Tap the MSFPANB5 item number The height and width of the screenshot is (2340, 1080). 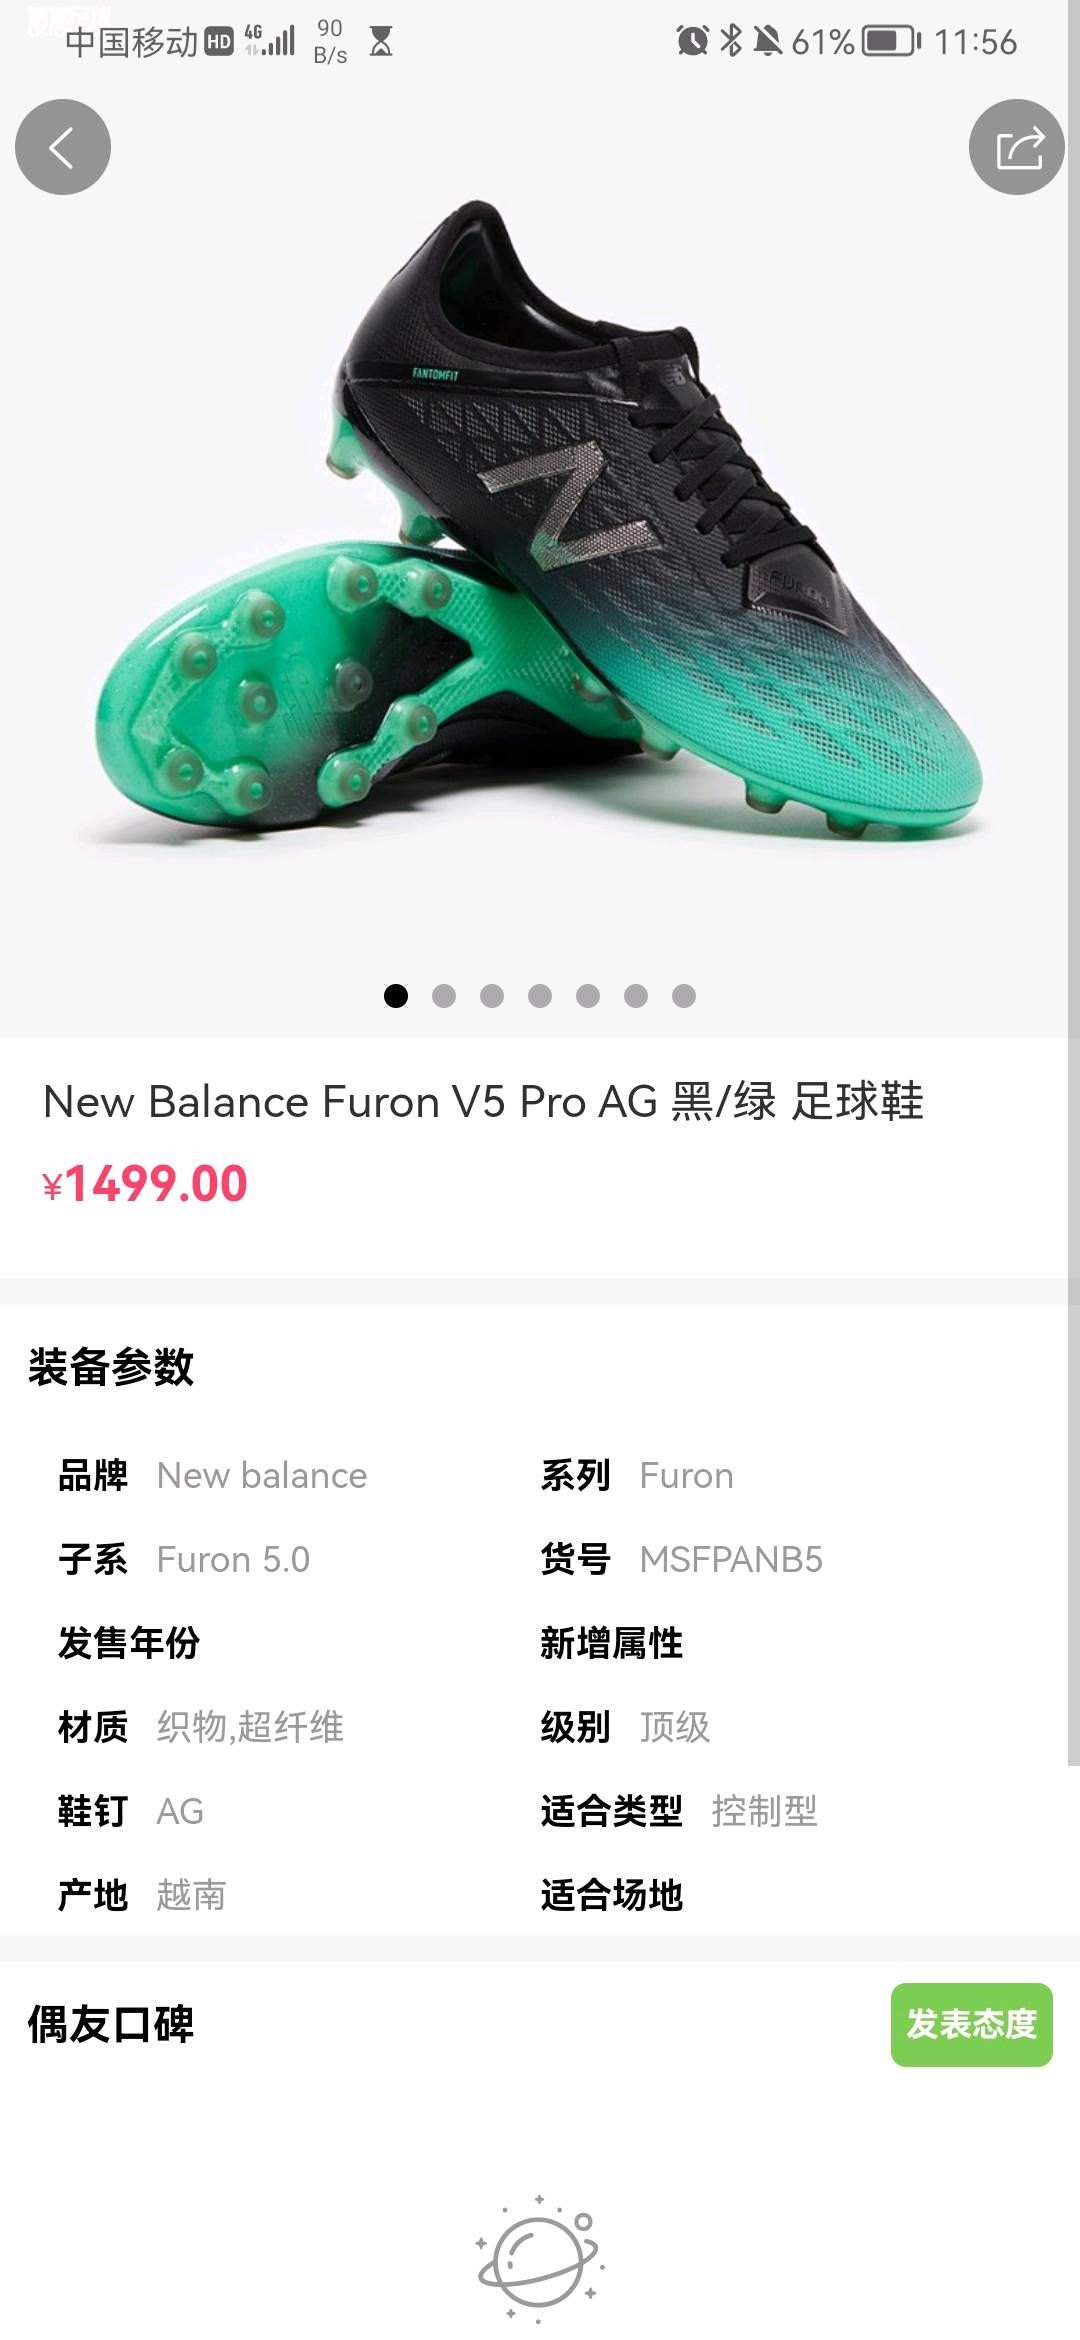click(x=731, y=1560)
